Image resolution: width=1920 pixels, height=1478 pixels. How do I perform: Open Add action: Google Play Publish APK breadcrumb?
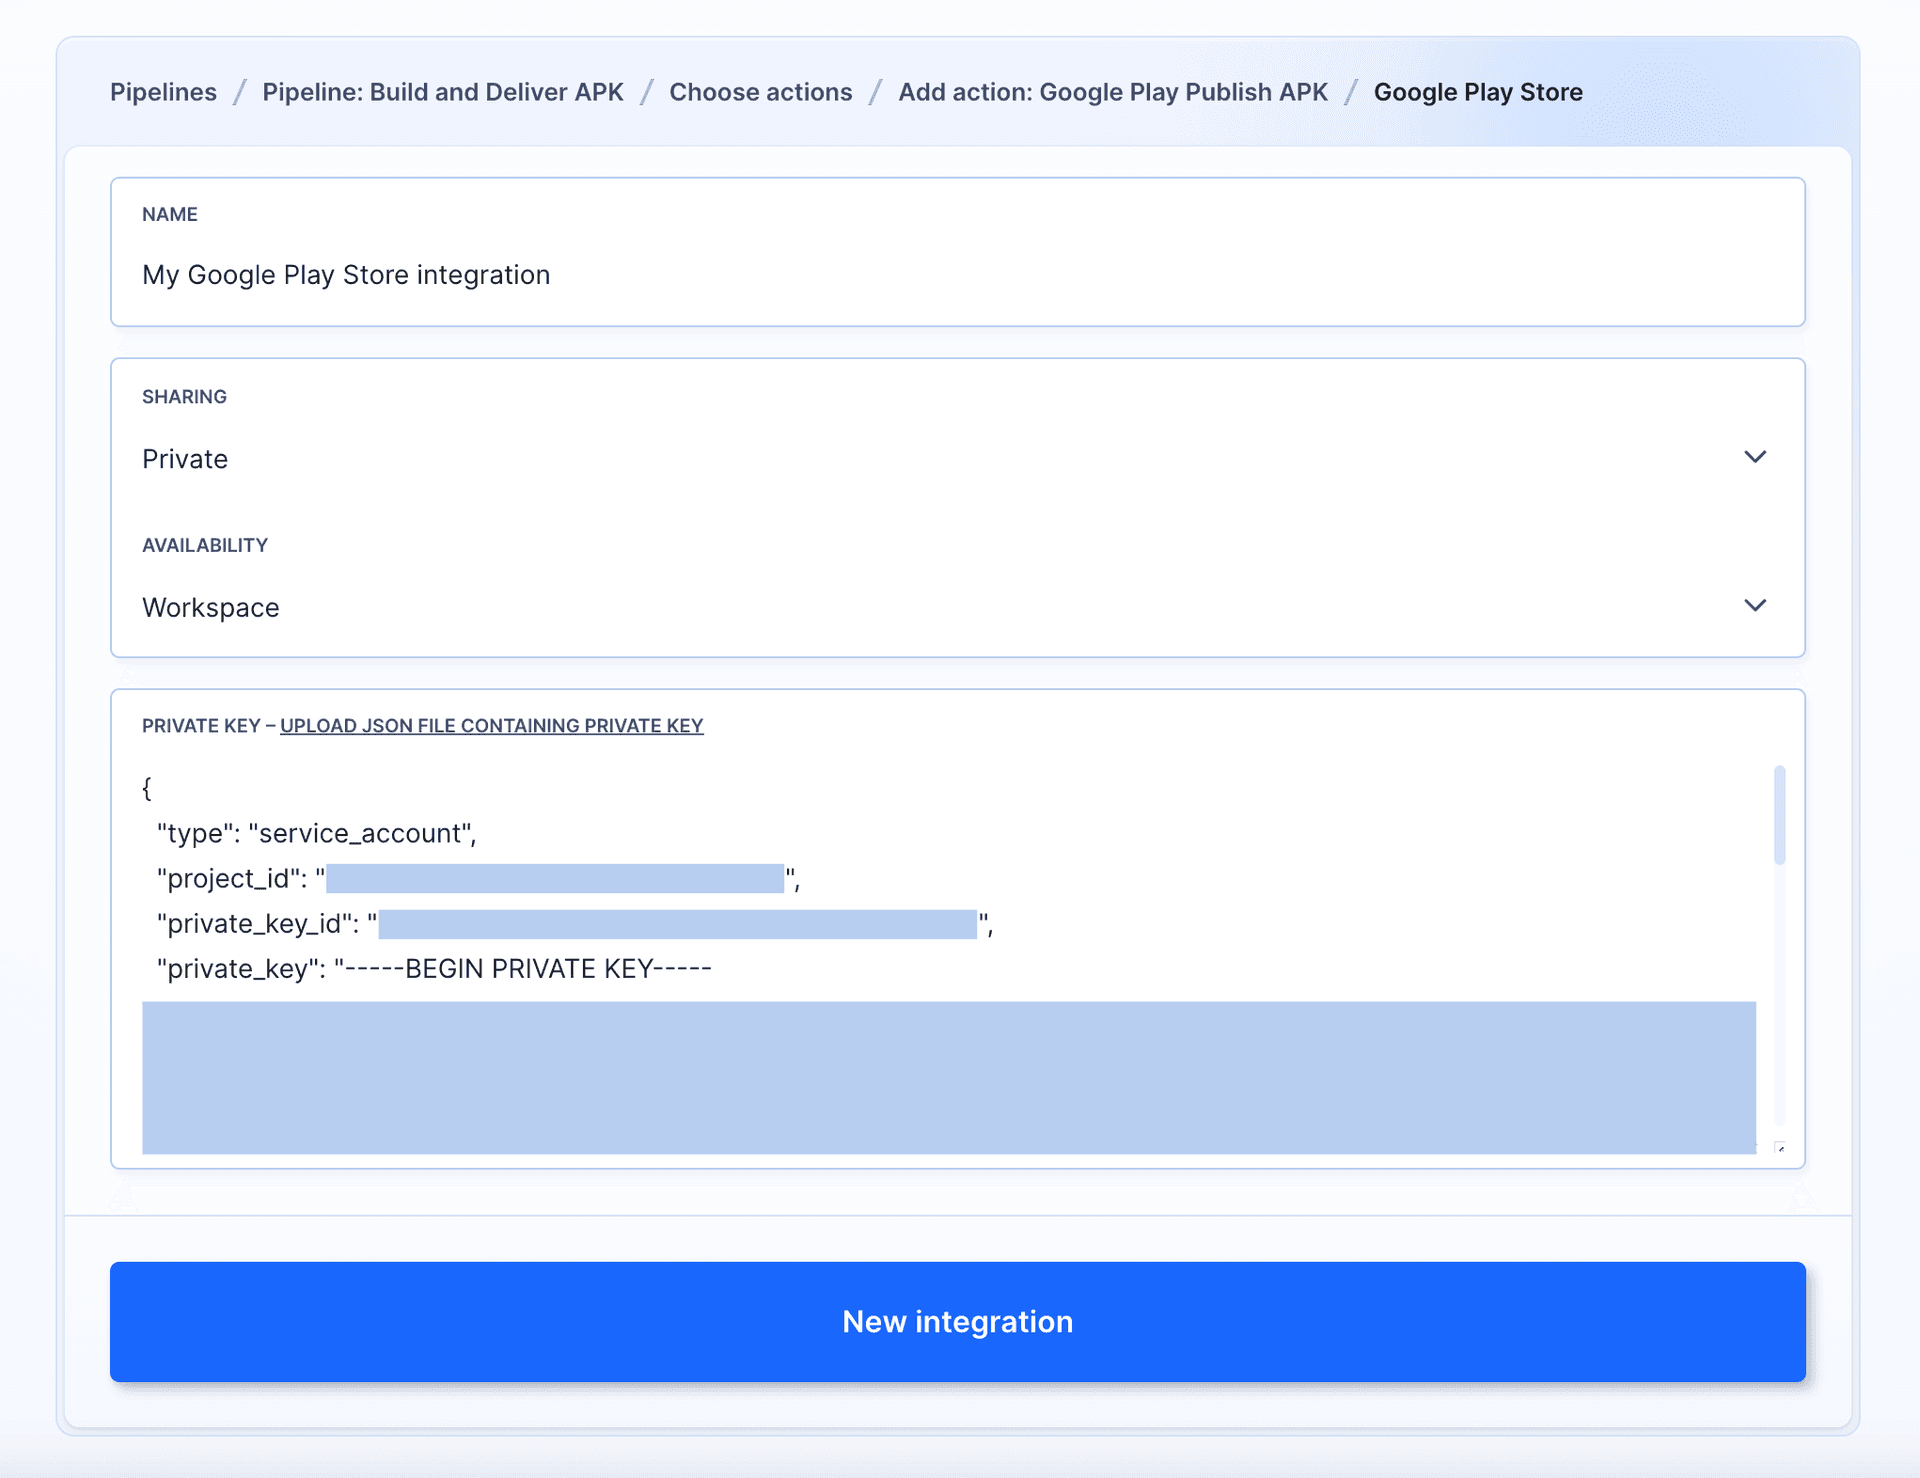click(1112, 91)
